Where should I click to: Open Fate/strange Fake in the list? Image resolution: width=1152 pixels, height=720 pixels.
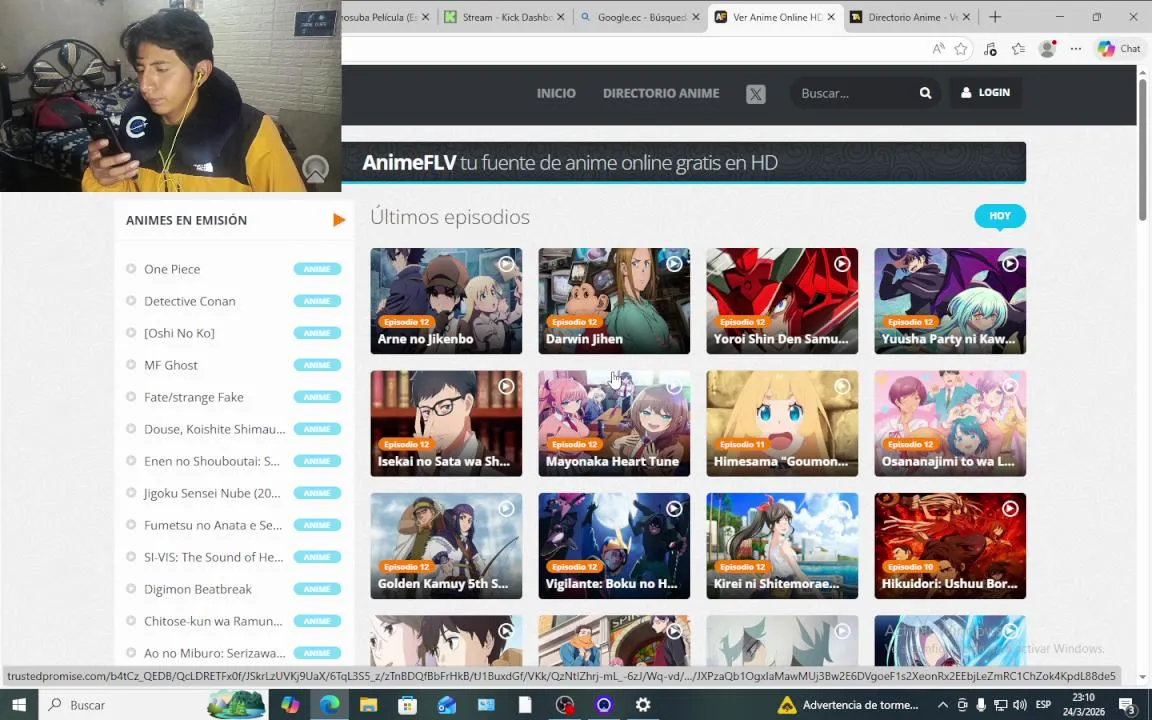click(x=193, y=397)
